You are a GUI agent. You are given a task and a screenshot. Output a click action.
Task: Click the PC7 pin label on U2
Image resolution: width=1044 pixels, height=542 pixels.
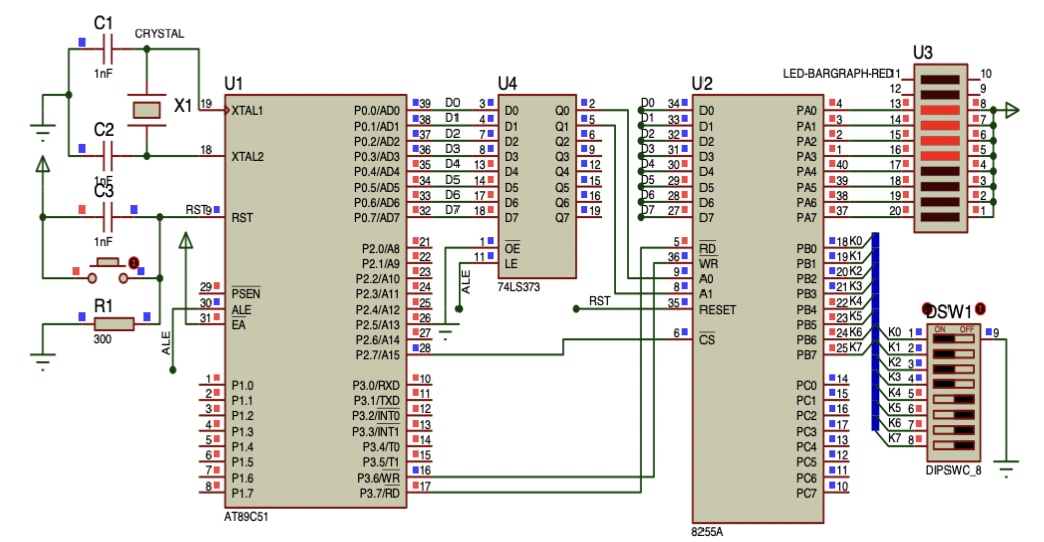click(806, 493)
